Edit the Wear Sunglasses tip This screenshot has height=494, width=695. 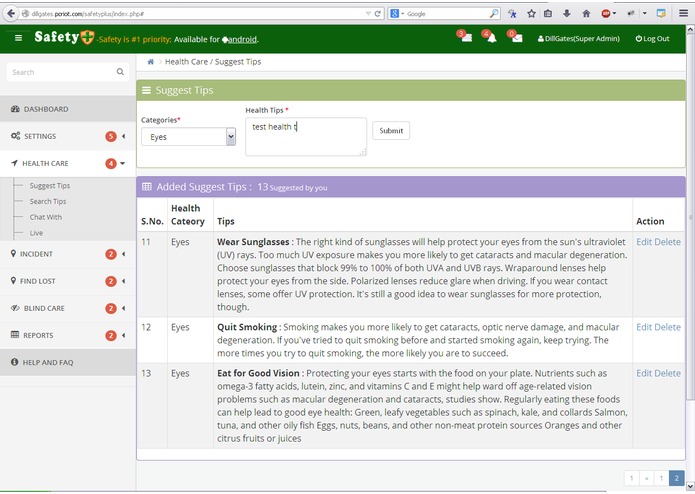click(x=644, y=242)
